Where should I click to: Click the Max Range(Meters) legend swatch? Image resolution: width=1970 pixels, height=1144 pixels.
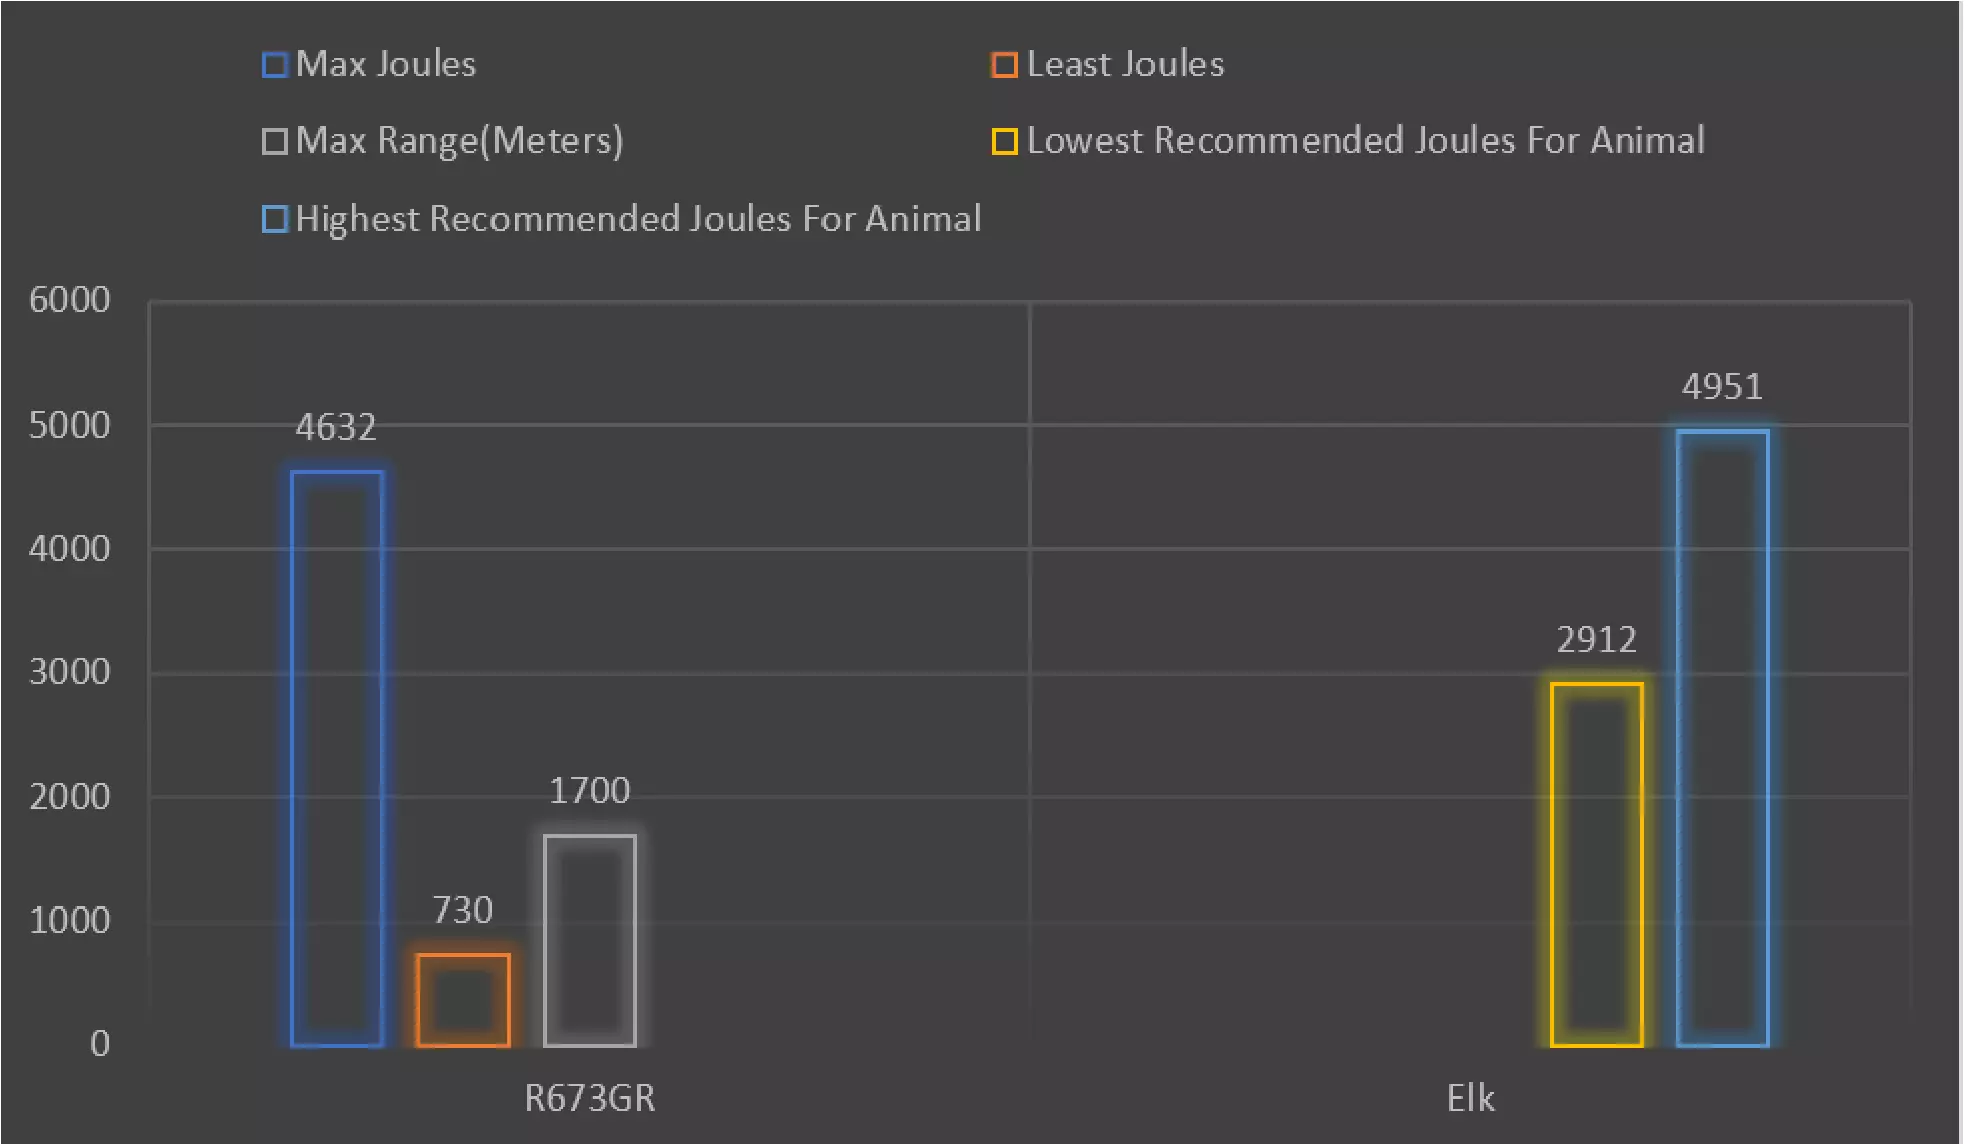click(x=275, y=141)
